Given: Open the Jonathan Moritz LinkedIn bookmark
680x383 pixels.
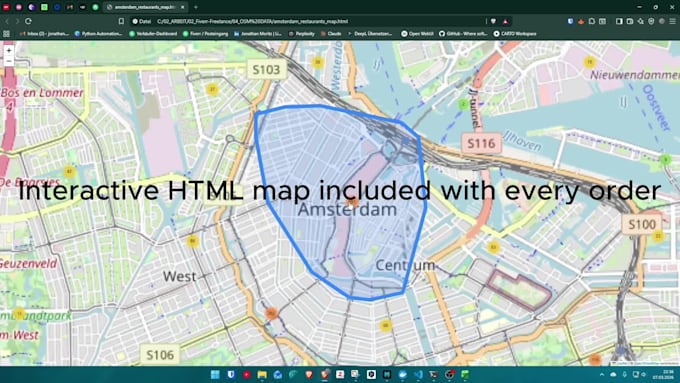Looking at the screenshot, I should point(258,33).
